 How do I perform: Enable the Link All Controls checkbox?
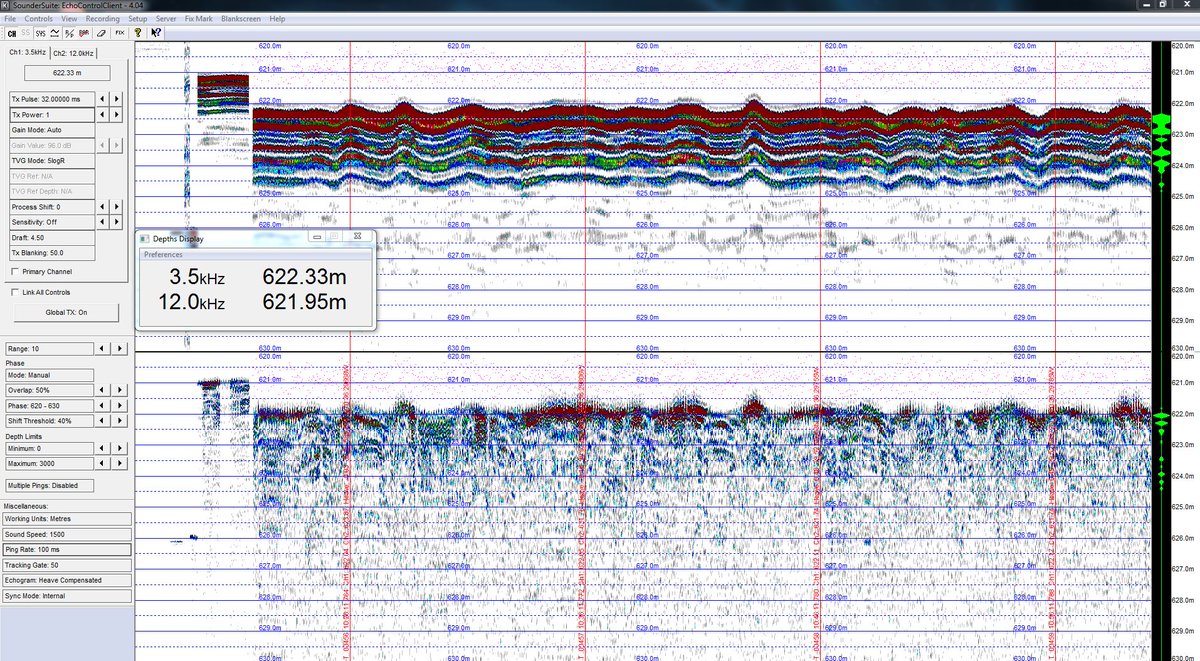pyautogui.click(x=13, y=292)
